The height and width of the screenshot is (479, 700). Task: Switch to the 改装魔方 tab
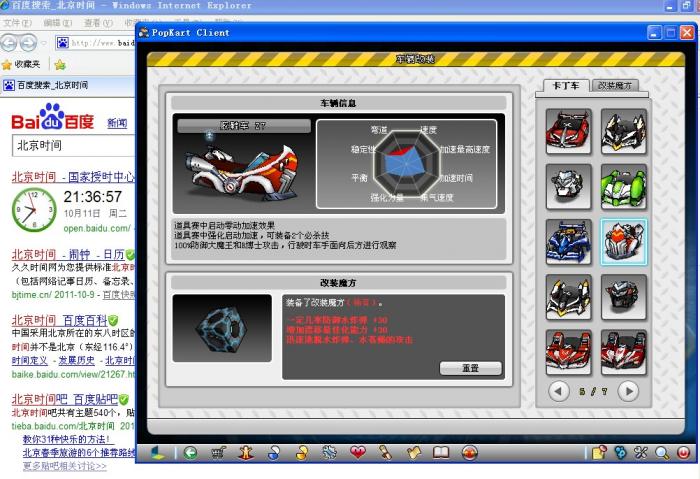(x=615, y=86)
